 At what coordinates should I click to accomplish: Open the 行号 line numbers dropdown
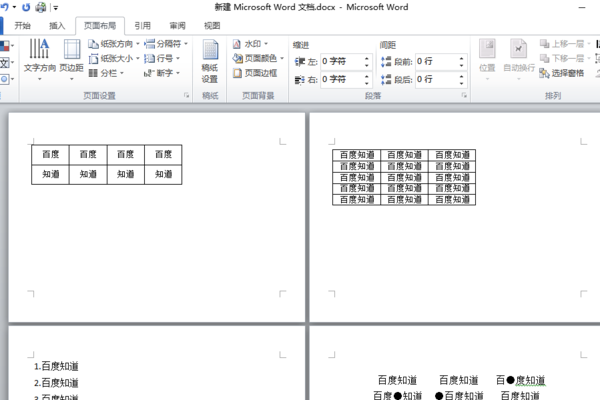(162, 59)
